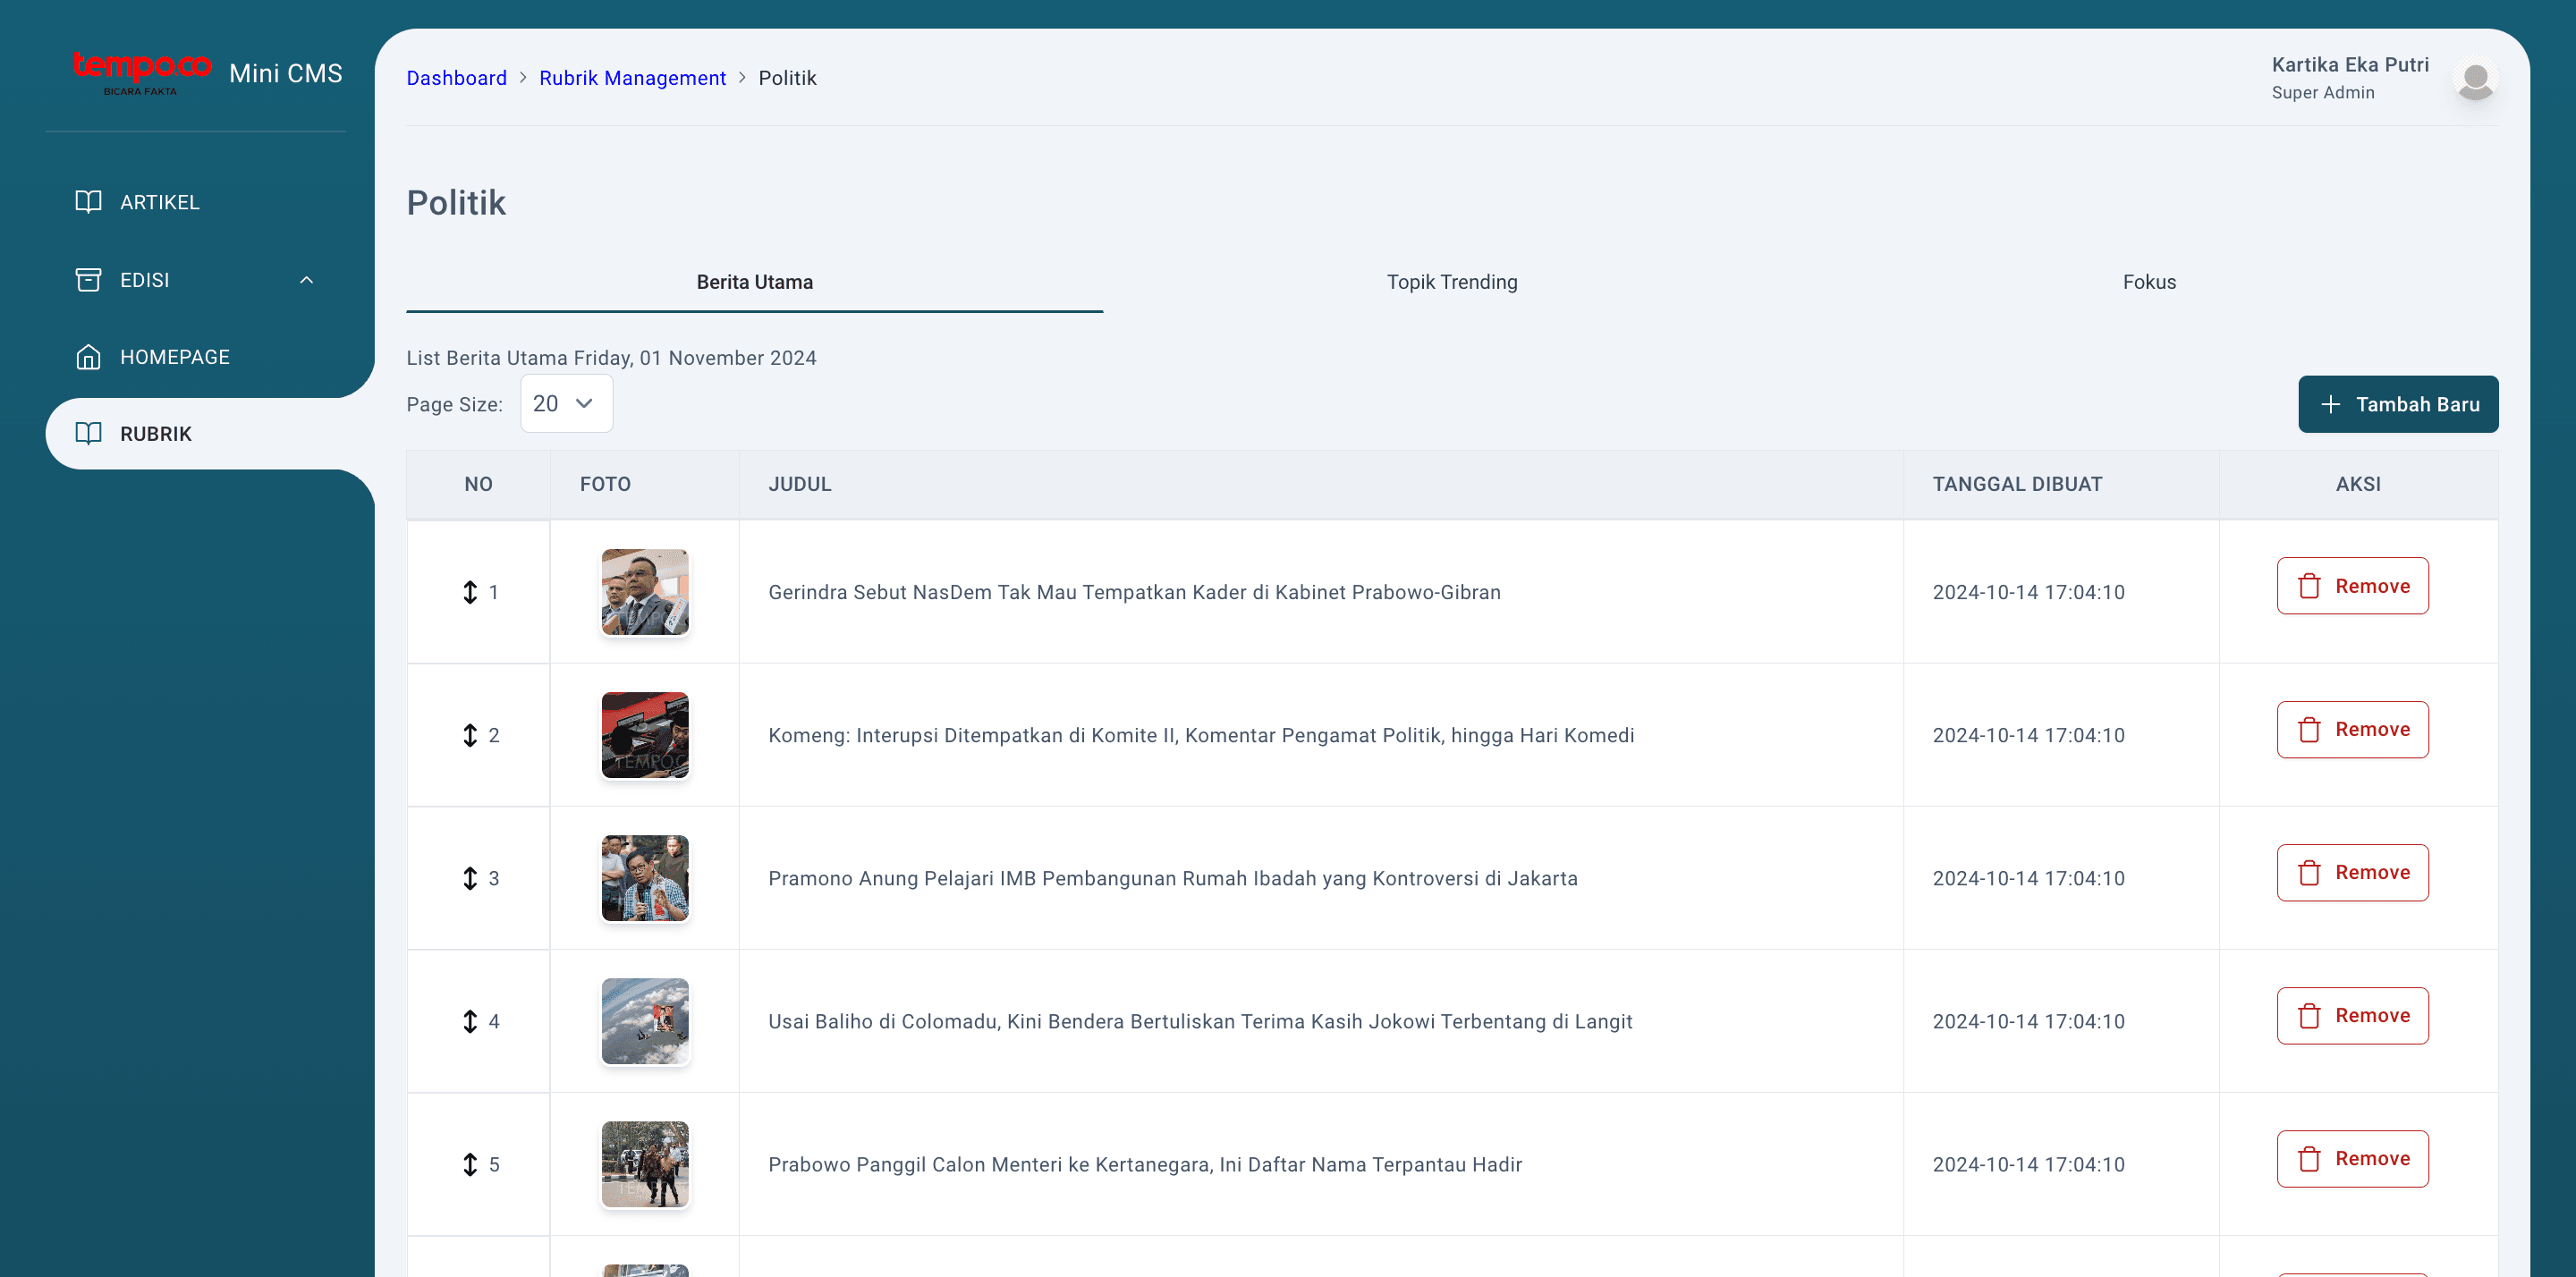
Task: Click the reorder arrow icon for row 5
Action: (470, 1164)
